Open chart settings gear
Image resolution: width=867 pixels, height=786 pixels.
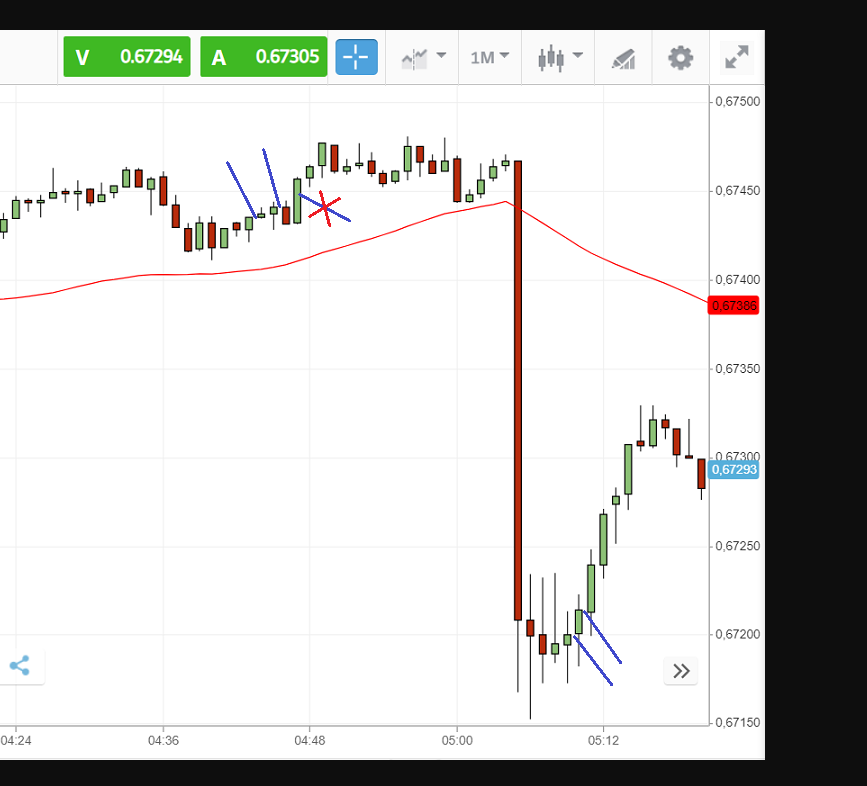coord(680,57)
